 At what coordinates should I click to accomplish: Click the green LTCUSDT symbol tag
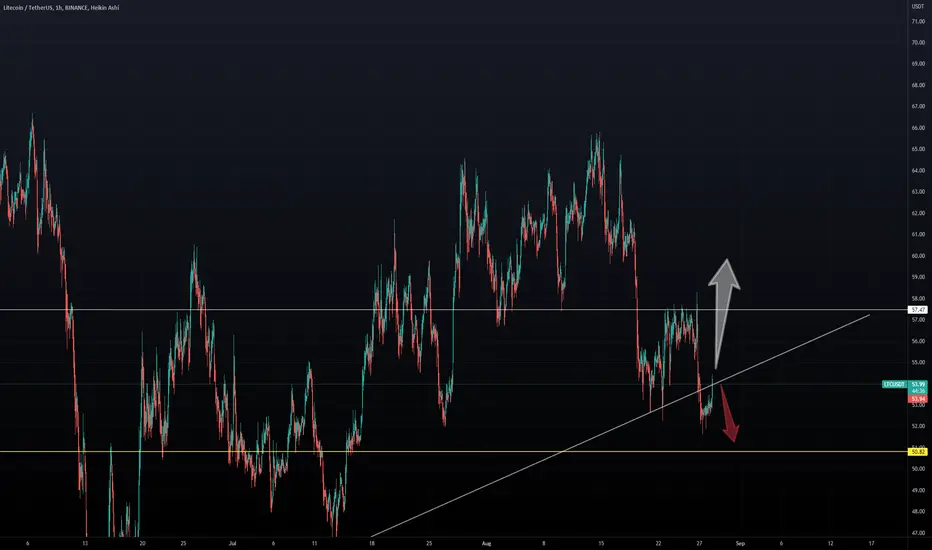(895, 385)
